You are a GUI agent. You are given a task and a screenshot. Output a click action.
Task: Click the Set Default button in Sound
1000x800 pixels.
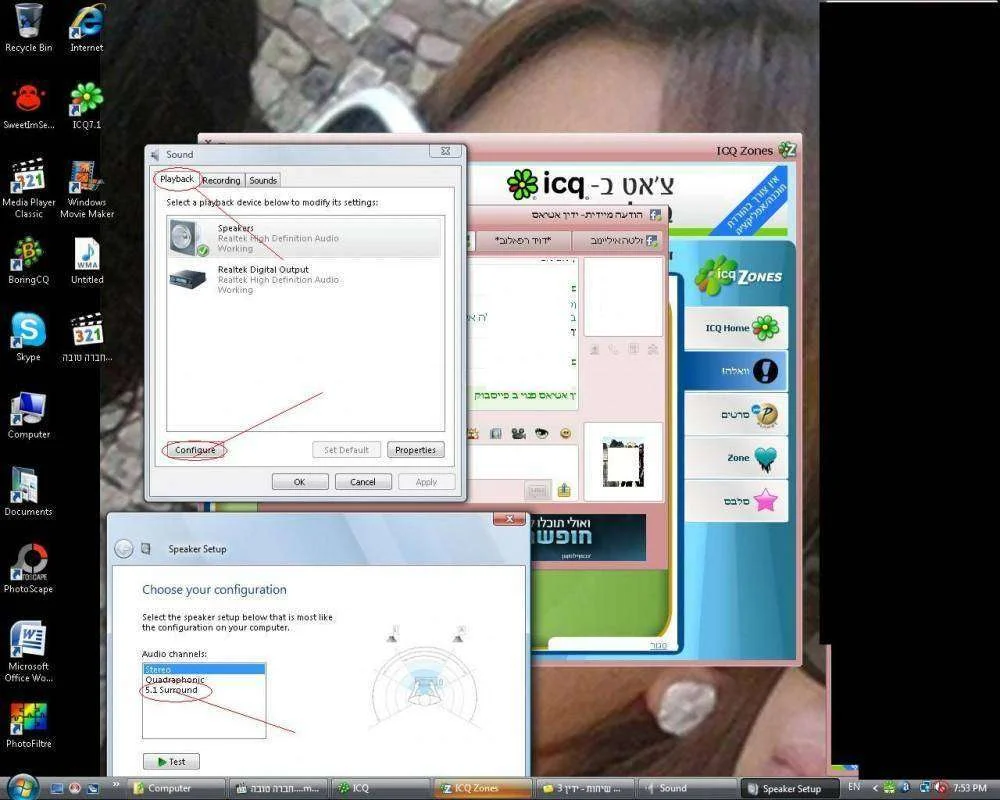[346, 450]
